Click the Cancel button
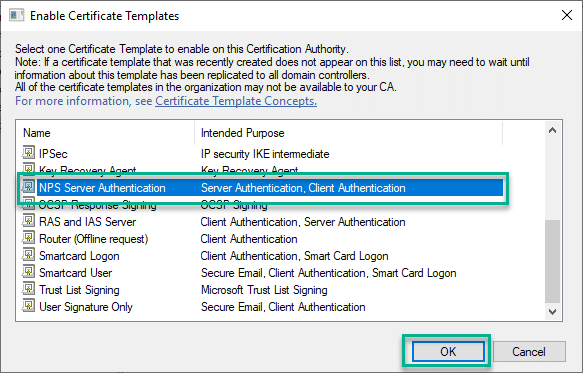Viewport: 583px width, 373px height. point(529,351)
